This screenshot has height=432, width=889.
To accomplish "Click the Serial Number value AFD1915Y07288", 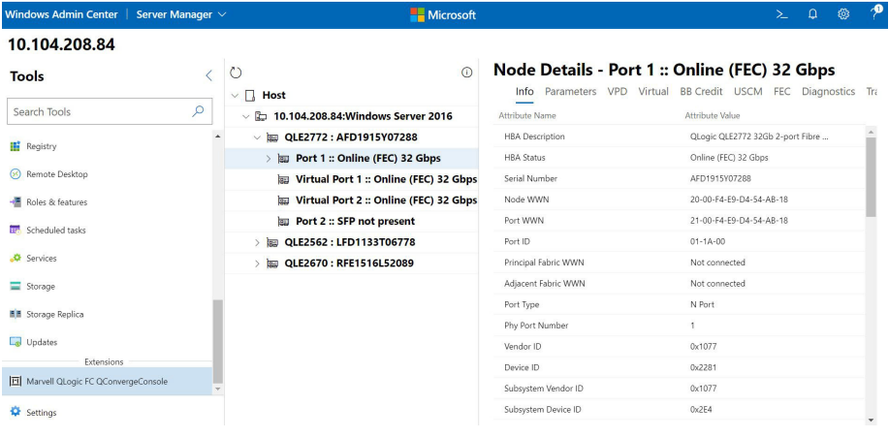I will (721, 179).
